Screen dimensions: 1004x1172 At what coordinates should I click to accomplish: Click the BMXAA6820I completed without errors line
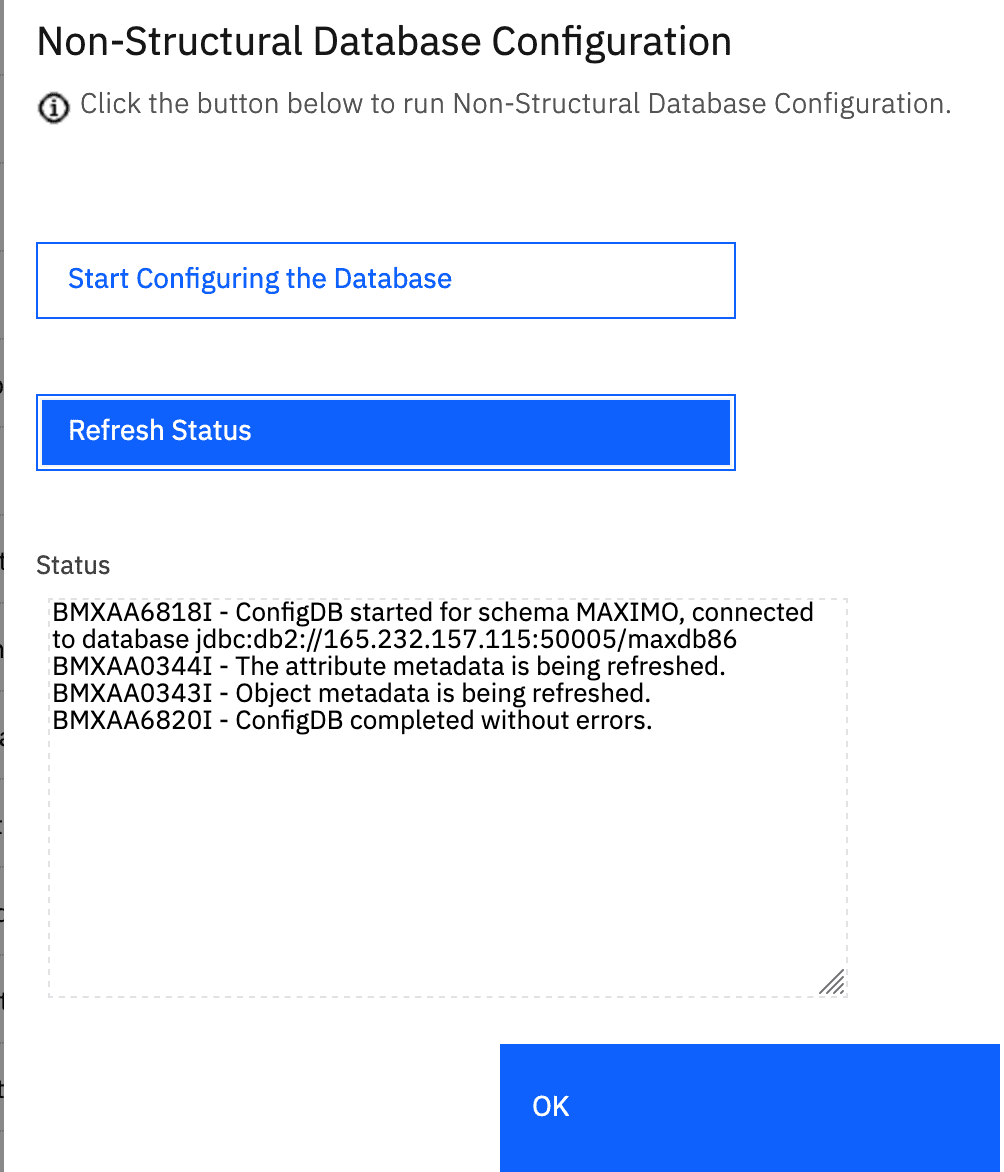pos(352,721)
